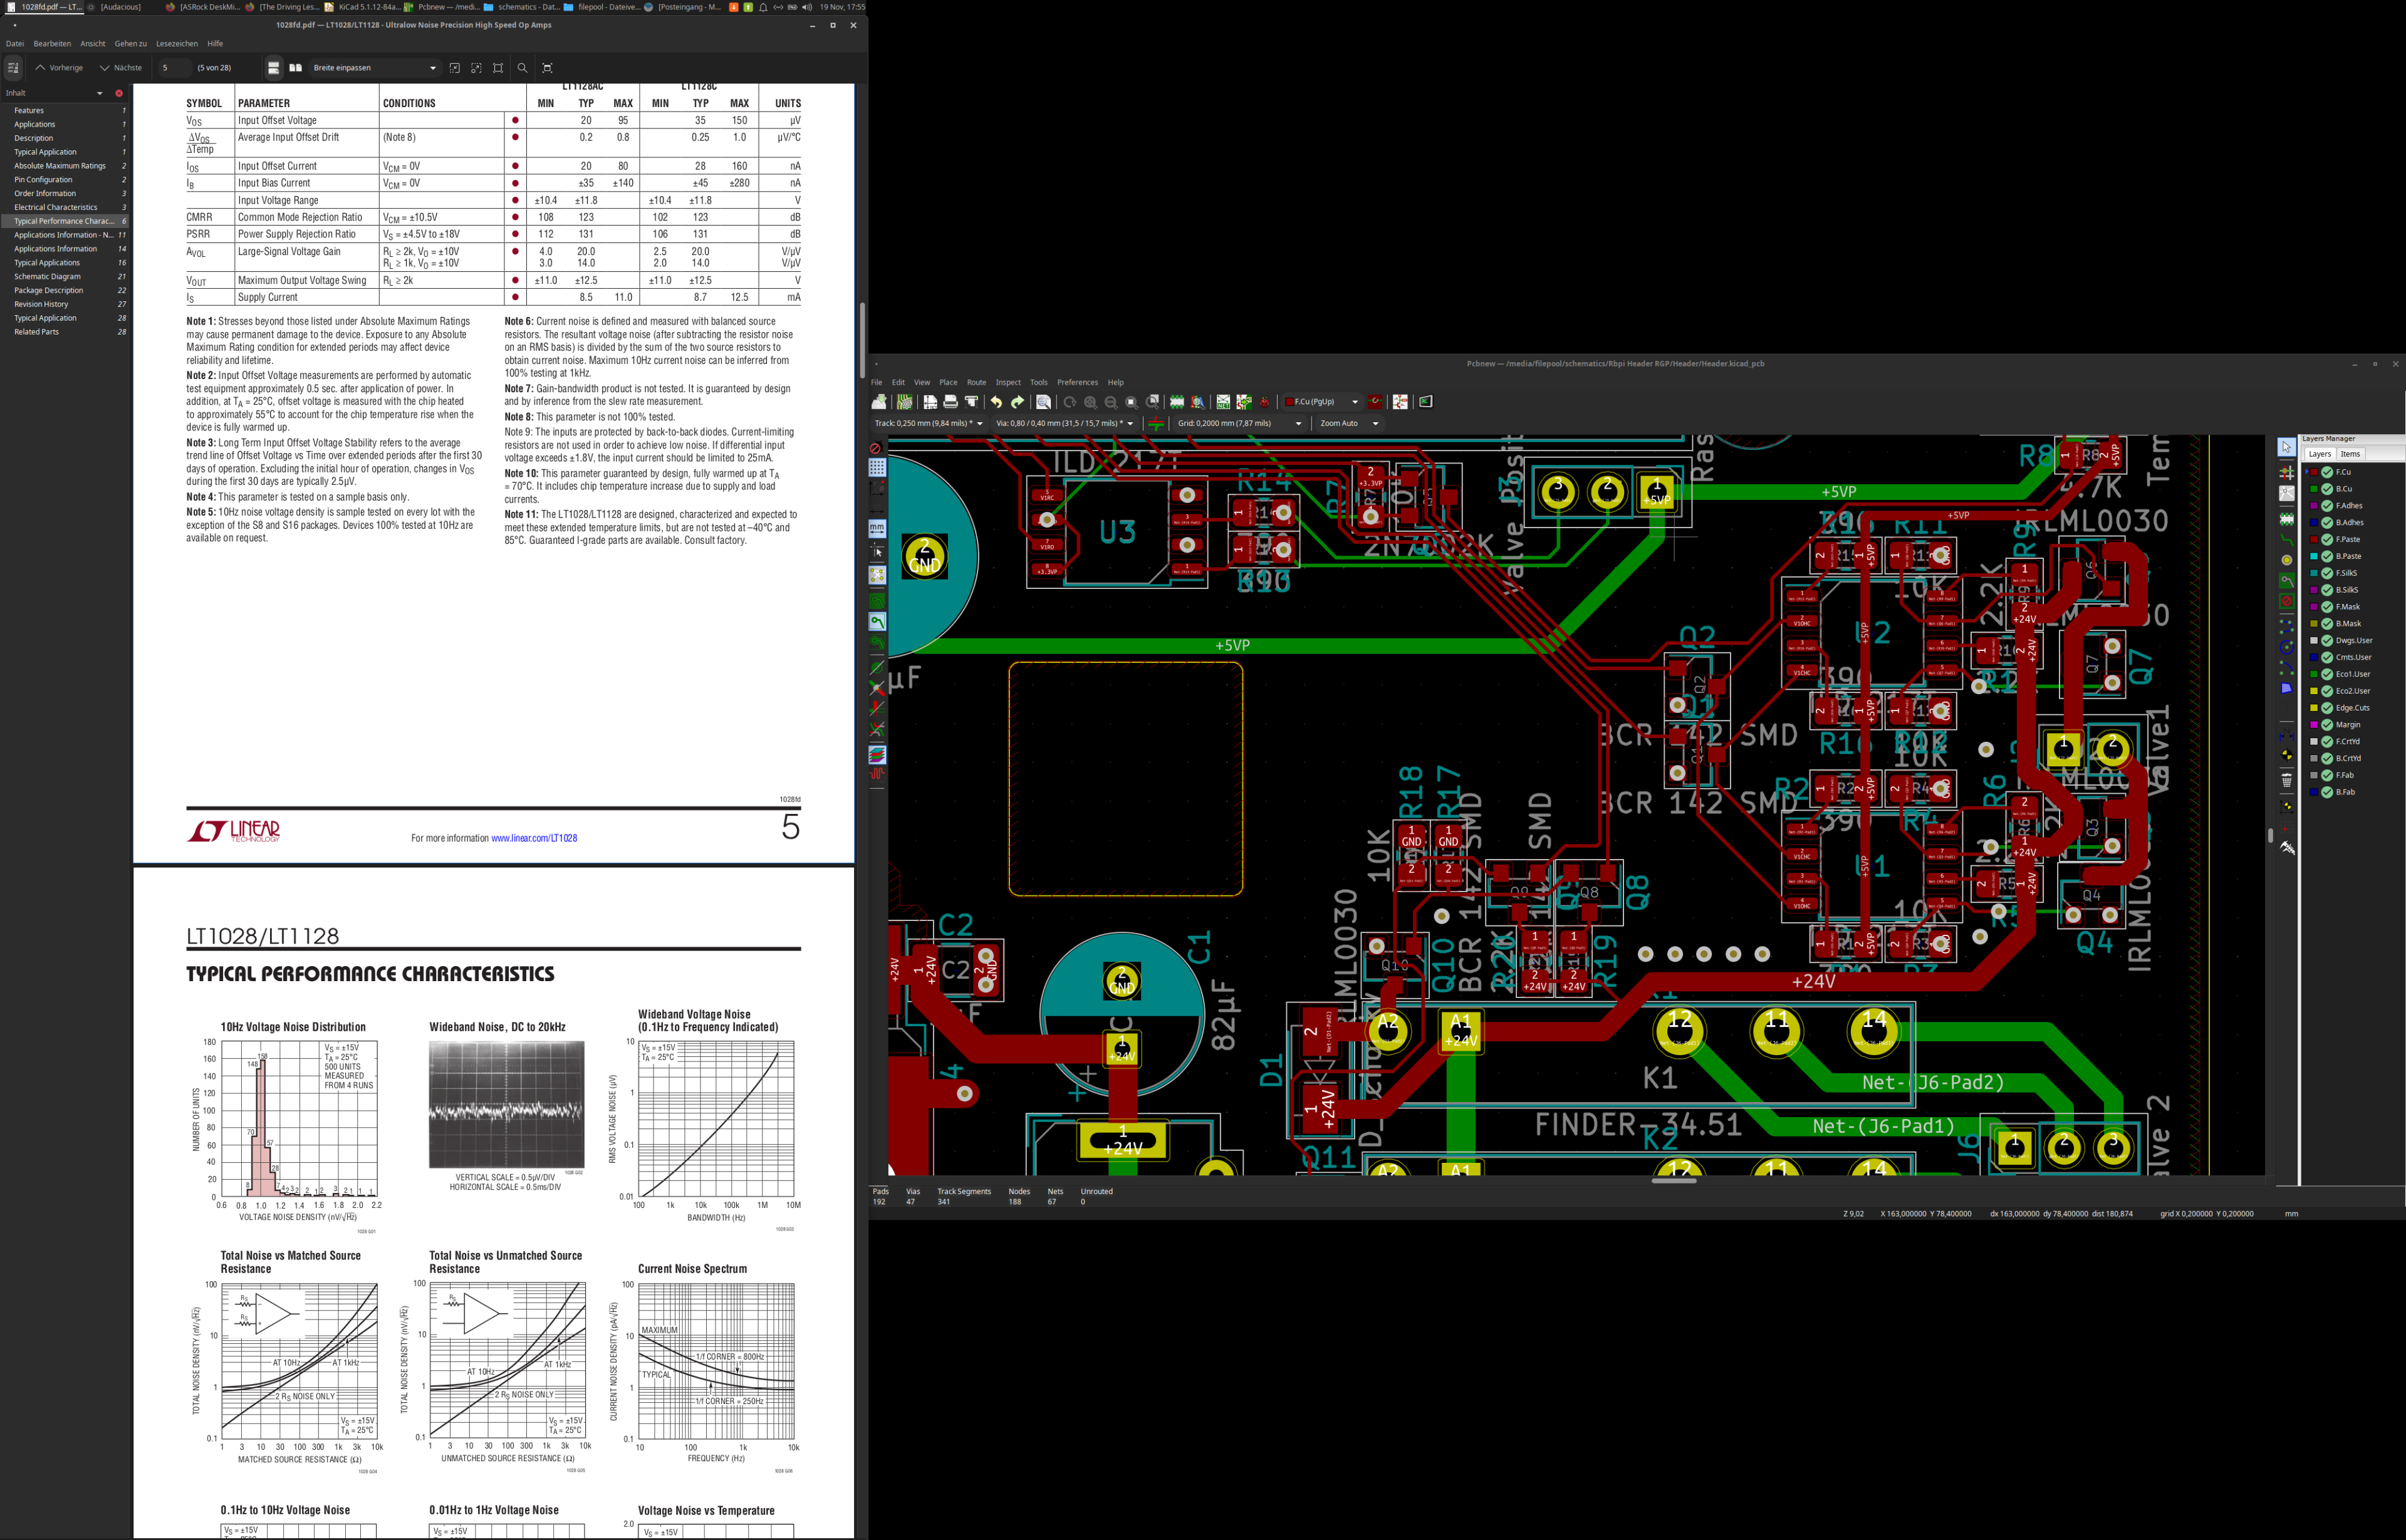Open the Route menu in Pcbnew
Viewport: 2406px width, 1540px height.
pos(976,382)
